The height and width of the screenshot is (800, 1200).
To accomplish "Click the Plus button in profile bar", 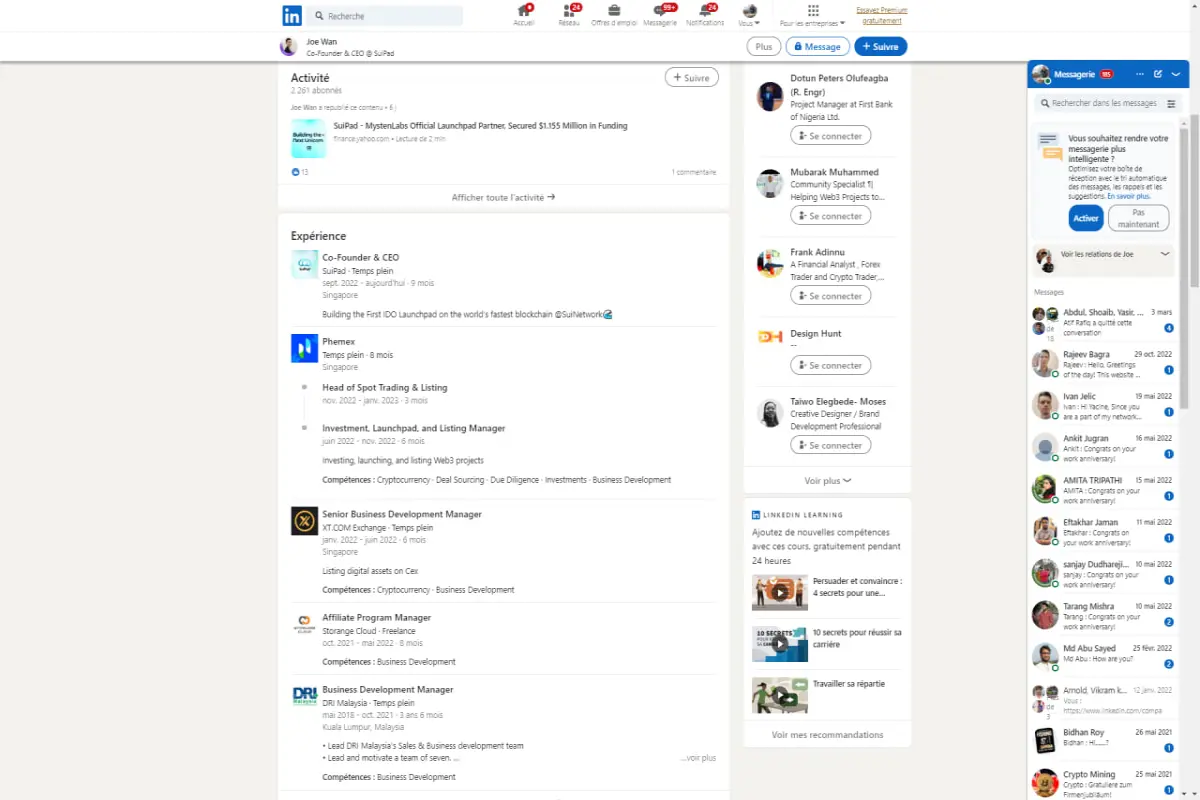I will tap(764, 46).
